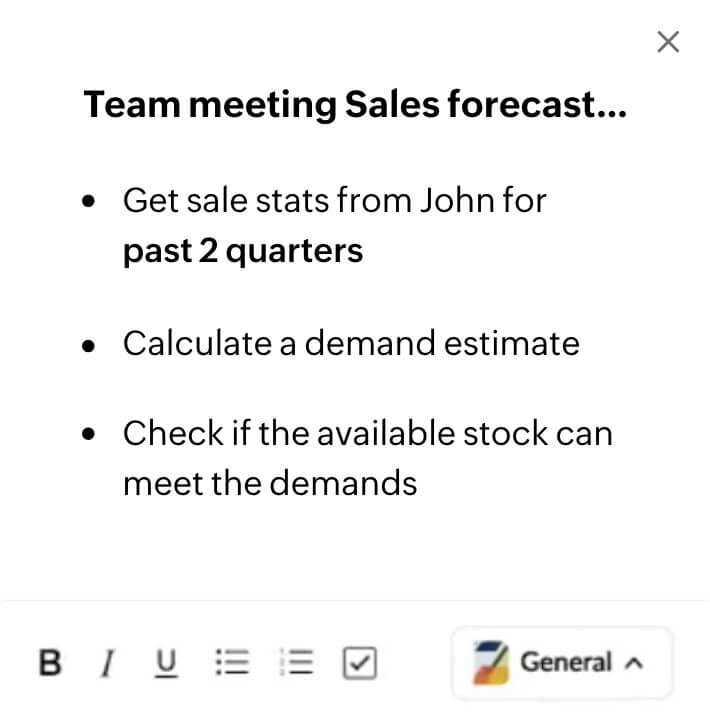Select the 'Calculate a demand estimate' line
This screenshot has width=710, height=727.
pos(351,343)
